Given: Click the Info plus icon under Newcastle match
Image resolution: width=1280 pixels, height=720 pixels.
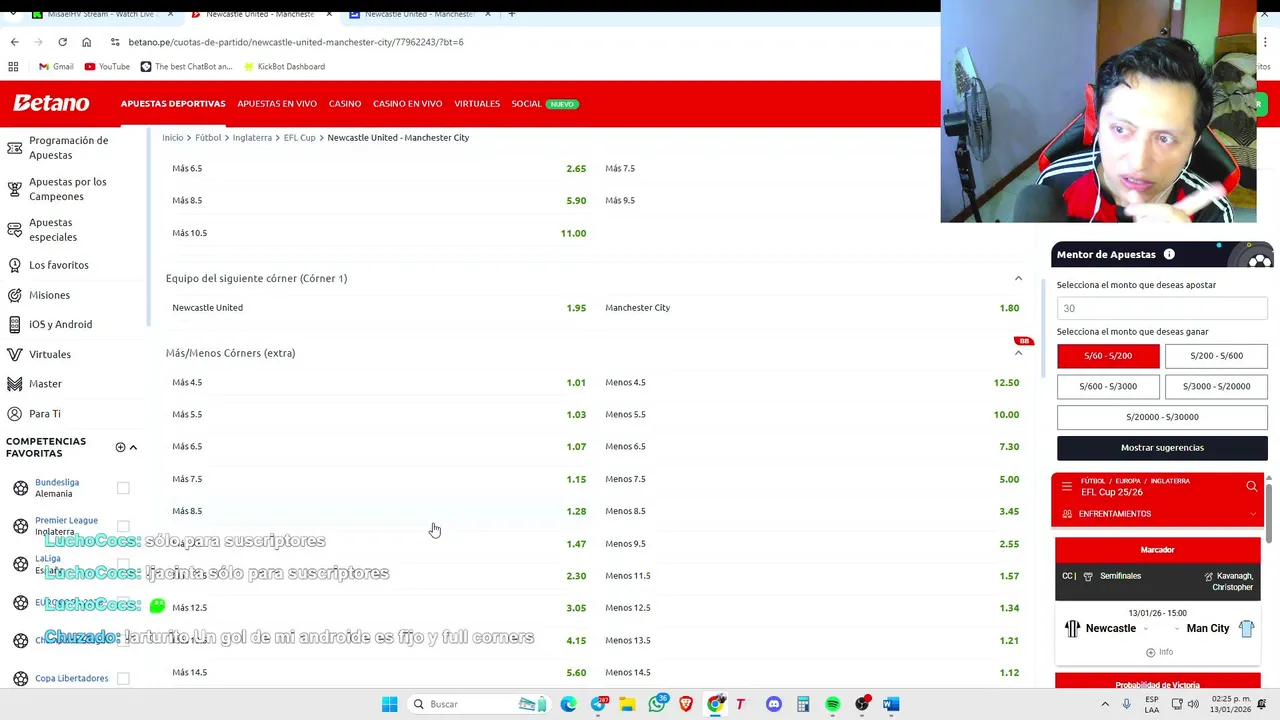Looking at the screenshot, I should [x=1150, y=652].
